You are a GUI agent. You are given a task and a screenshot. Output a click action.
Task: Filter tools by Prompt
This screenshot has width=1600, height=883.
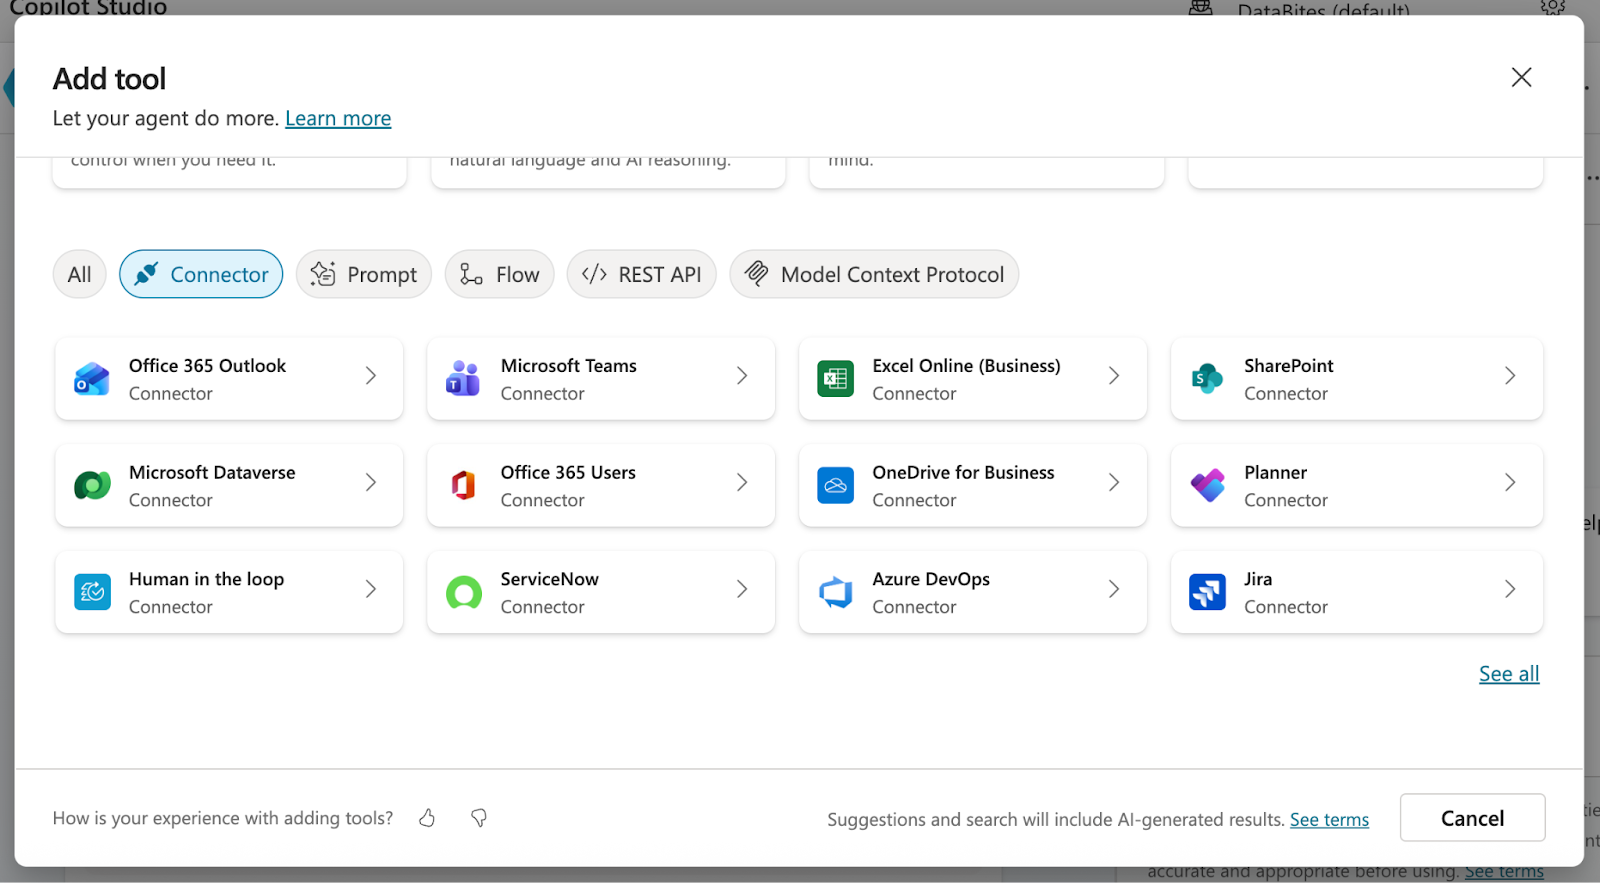click(364, 274)
